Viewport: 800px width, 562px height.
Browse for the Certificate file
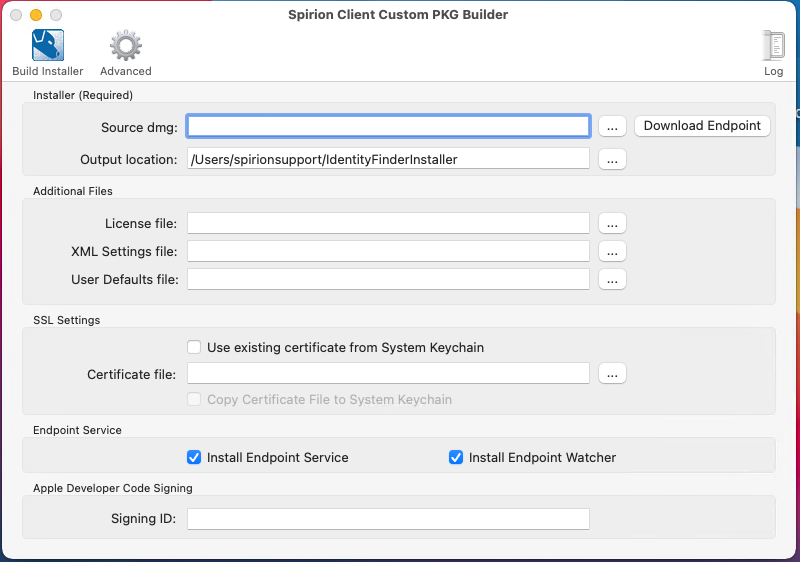(613, 373)
